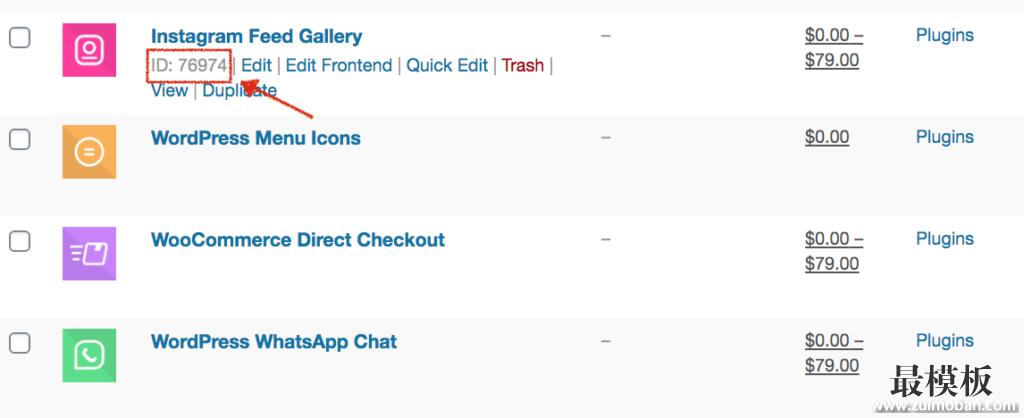Image resolution: width=1024 pixels, height=418 pixels.
Task: Click the green WhatsApp Chat icon
Action: click(89, 355)
